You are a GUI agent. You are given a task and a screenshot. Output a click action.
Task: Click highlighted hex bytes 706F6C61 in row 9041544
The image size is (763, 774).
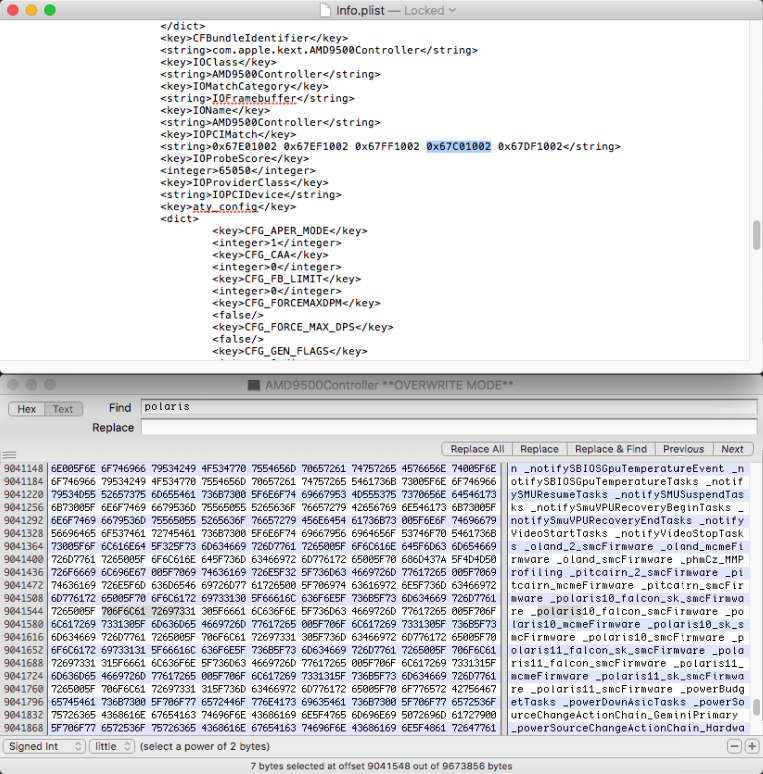point(123,612)
